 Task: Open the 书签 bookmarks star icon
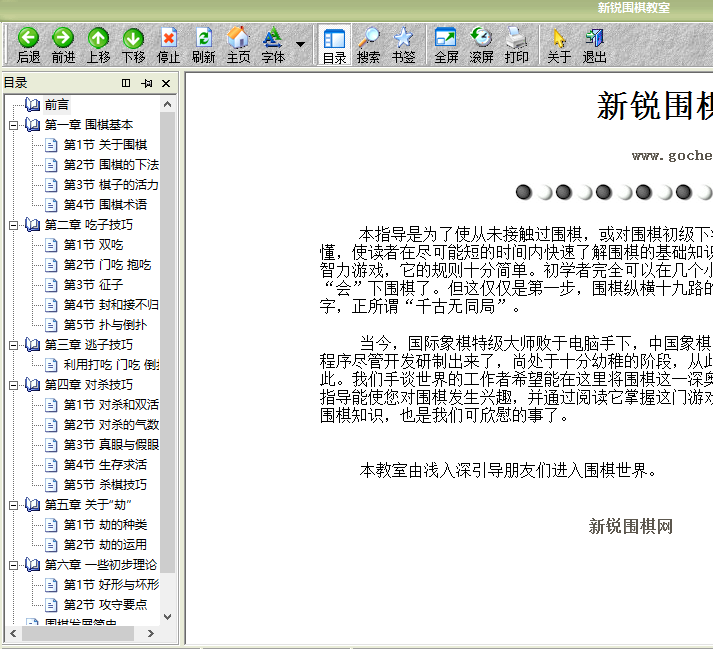click(403, 38)
